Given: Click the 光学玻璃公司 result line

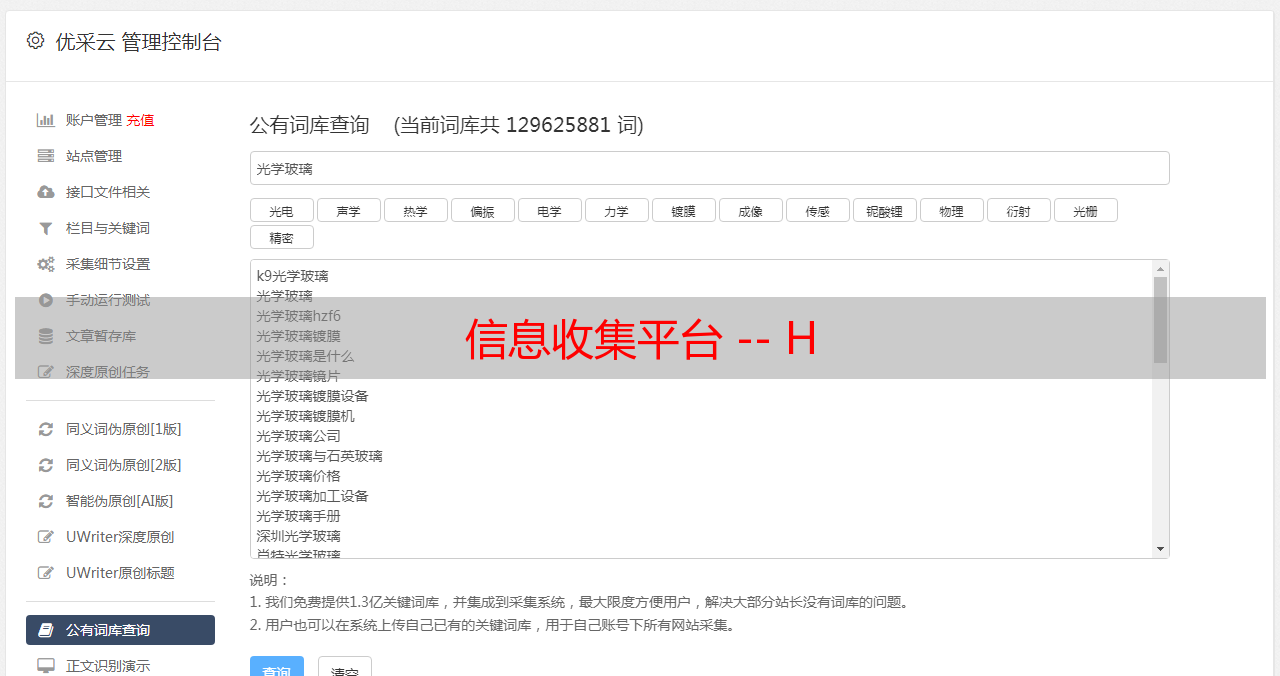Looking at the screenshot, I should click(298, 436).
